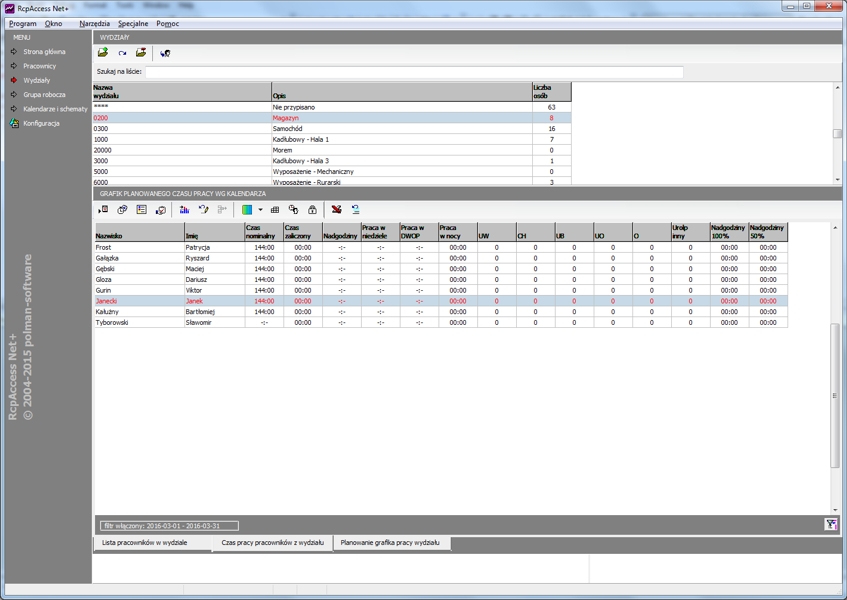Open the Narzędzia menu

(94, 23)
